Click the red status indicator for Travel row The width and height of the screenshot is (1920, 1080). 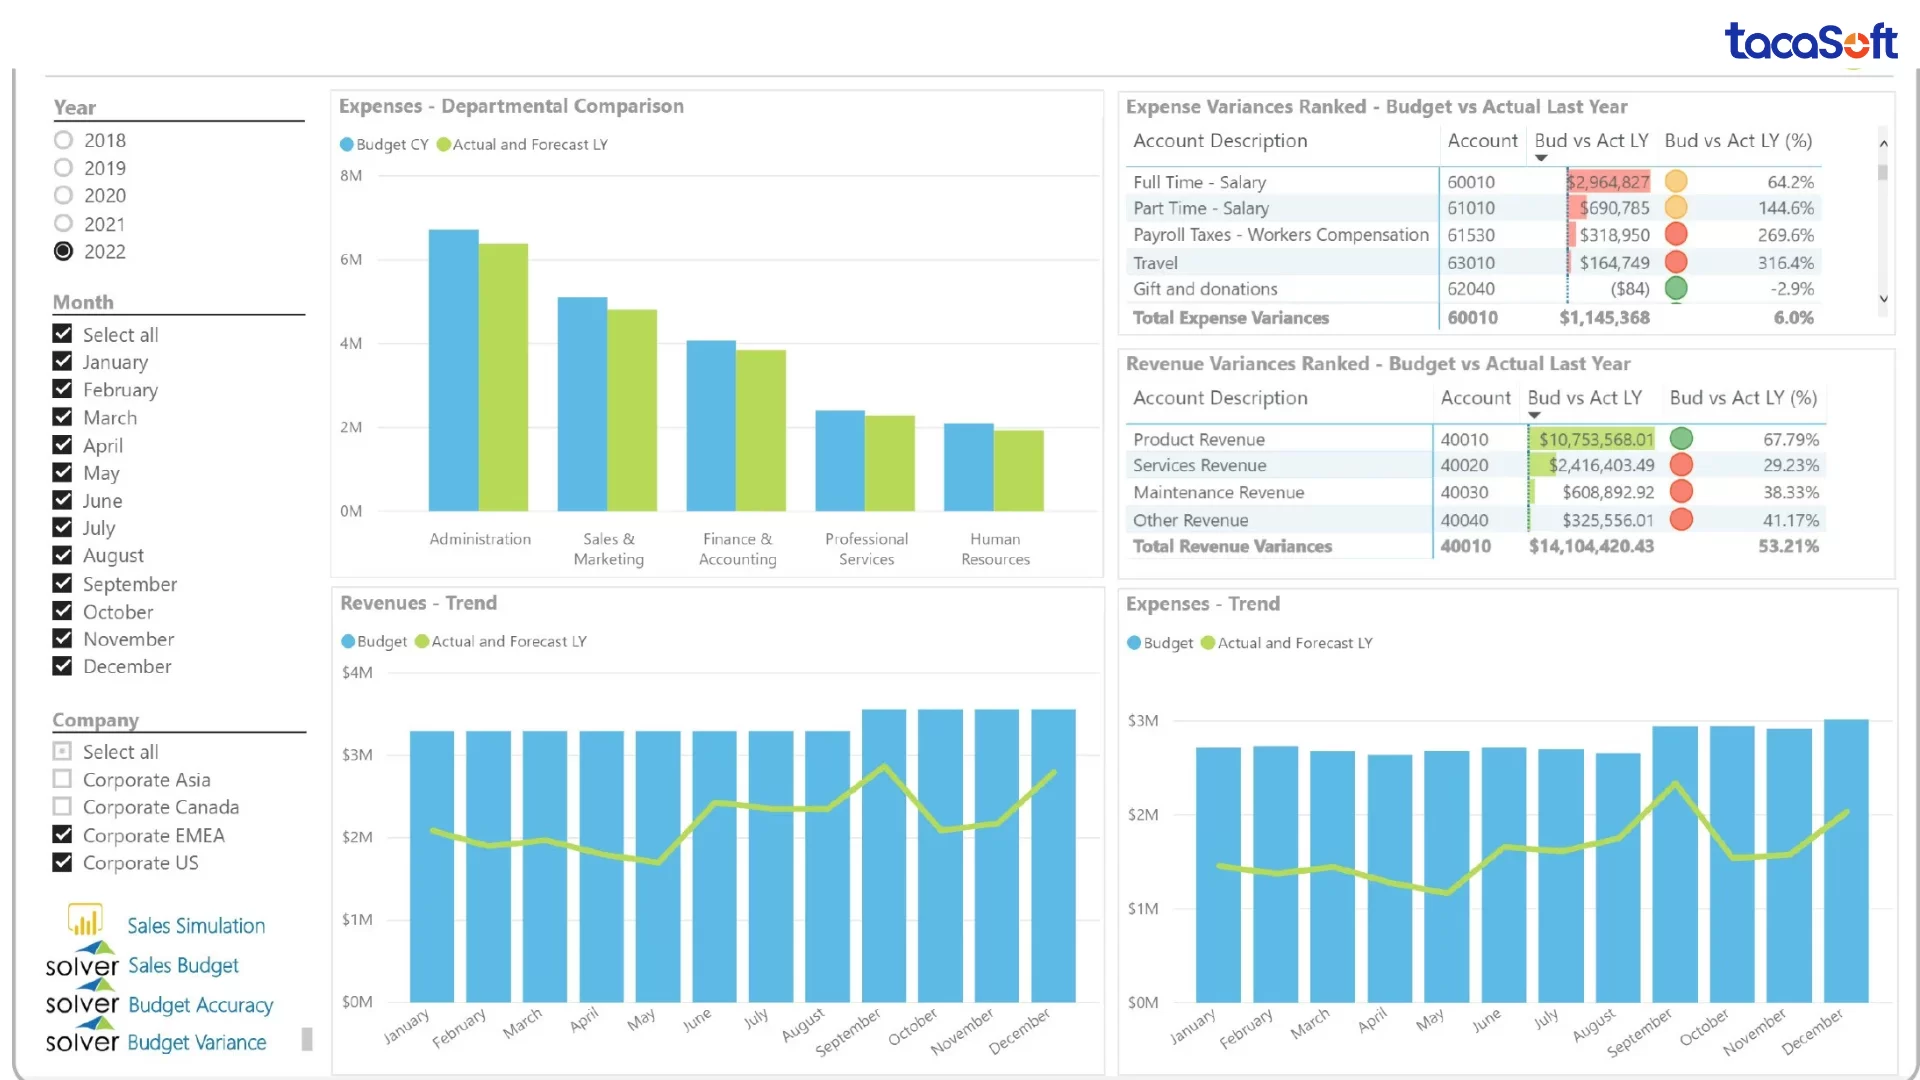click(x=1676, y=262)
